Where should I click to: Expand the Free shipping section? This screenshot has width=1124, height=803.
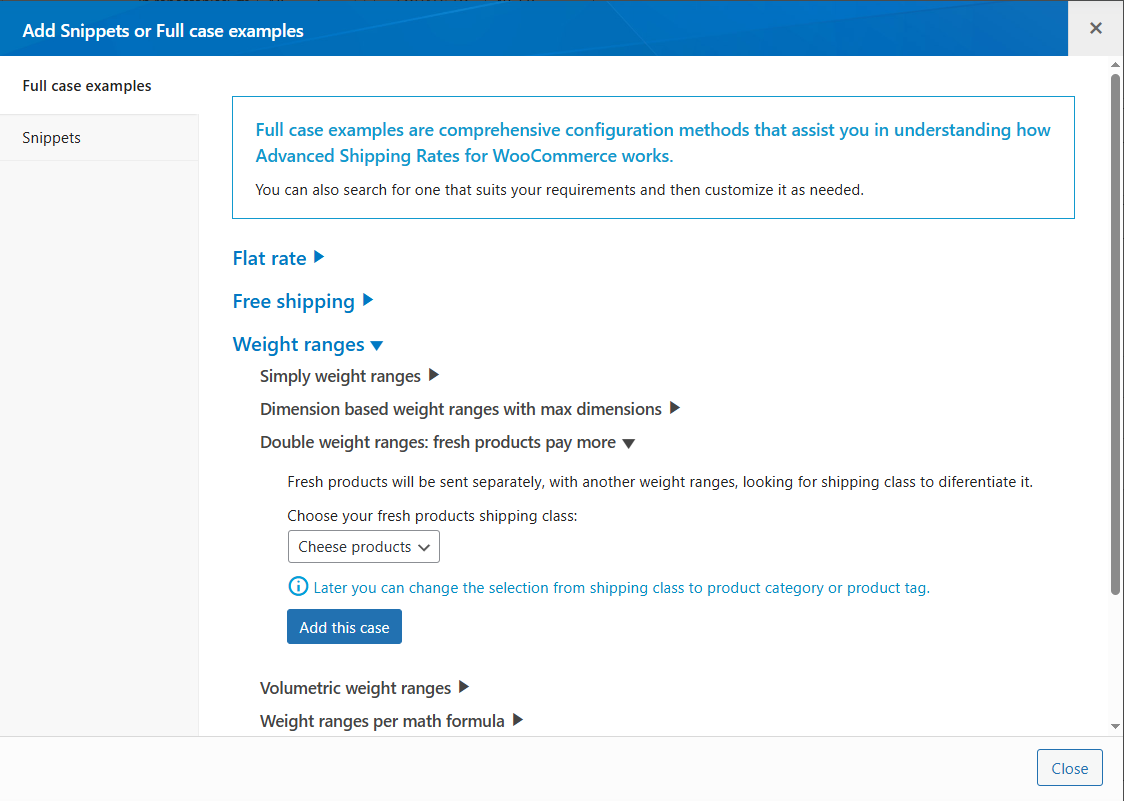point(368,300)
